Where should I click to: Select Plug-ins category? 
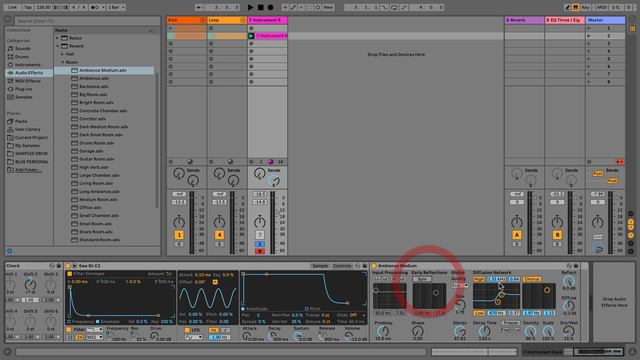pos(23,89)
